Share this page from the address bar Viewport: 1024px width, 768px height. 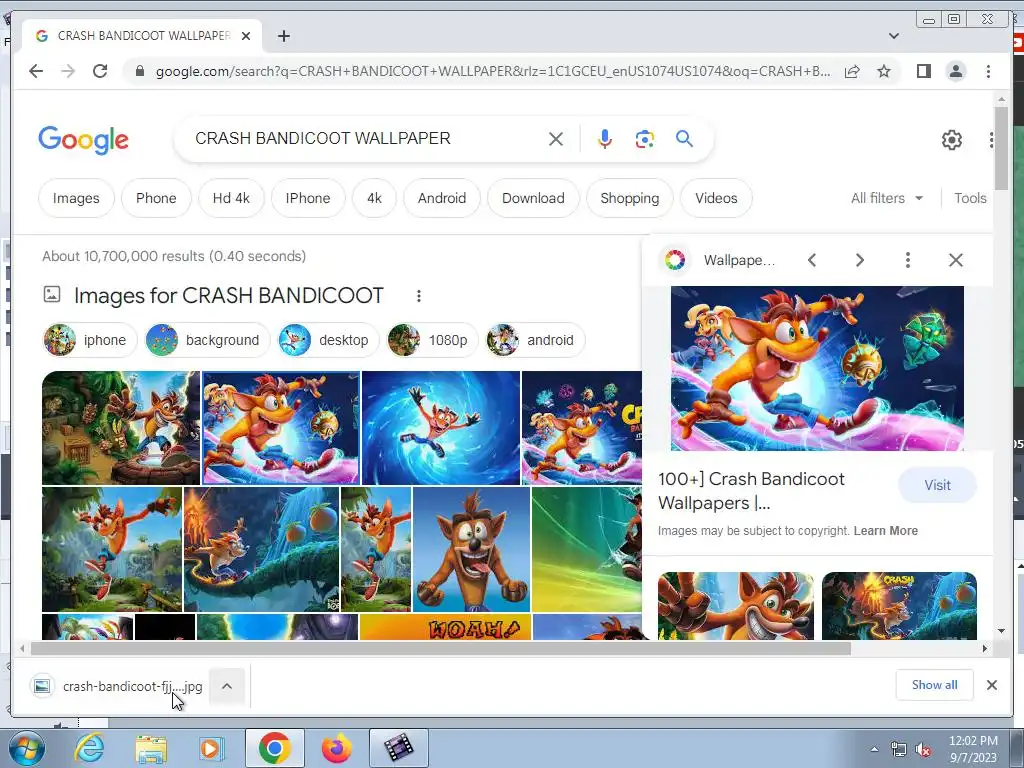tap(852, 71)
